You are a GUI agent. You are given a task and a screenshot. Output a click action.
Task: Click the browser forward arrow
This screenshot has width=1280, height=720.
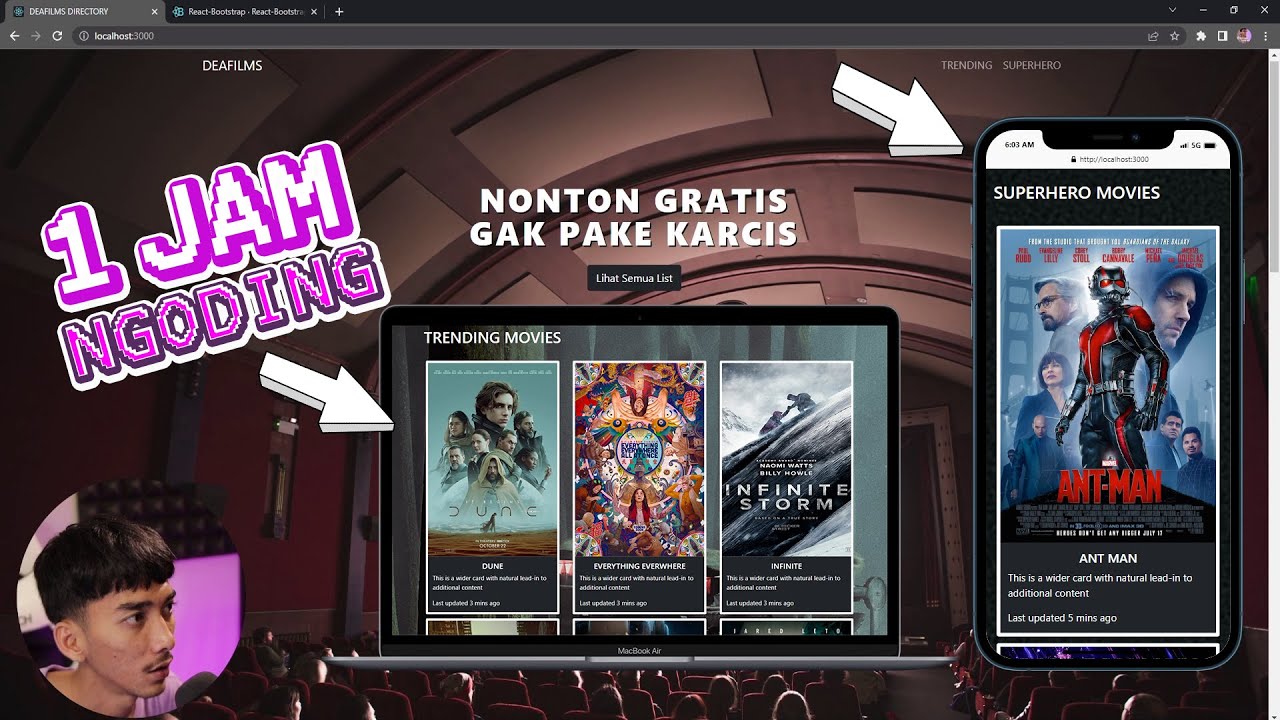click(x=36, y=36)
